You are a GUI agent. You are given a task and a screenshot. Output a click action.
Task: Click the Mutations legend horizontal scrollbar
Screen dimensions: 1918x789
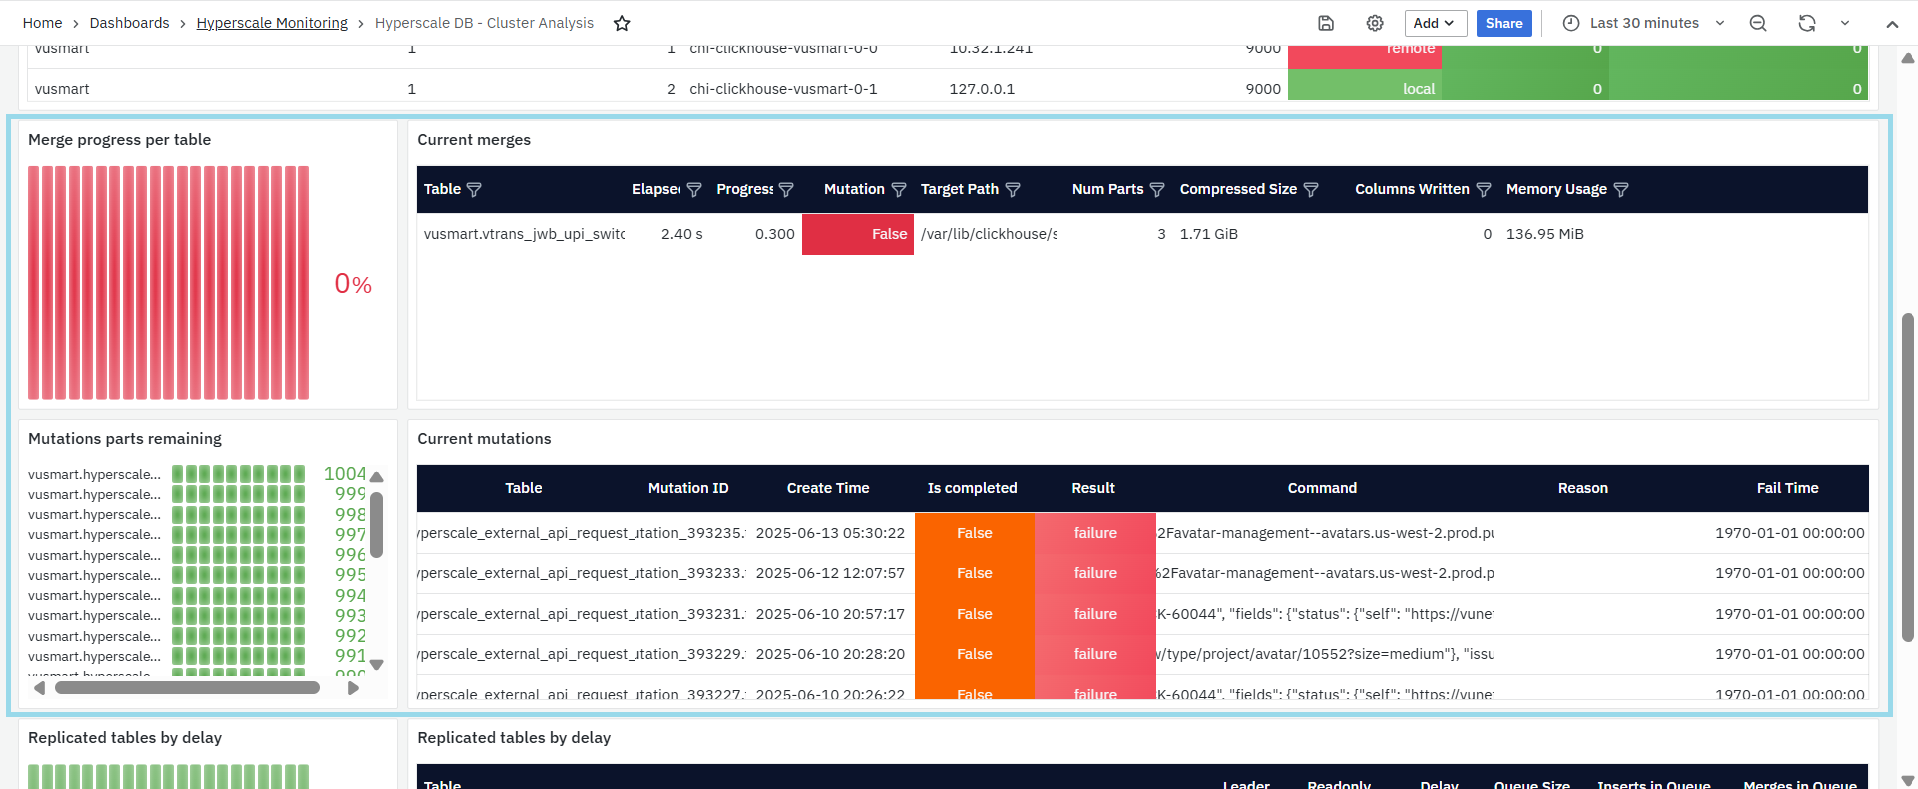click(187, 687)
